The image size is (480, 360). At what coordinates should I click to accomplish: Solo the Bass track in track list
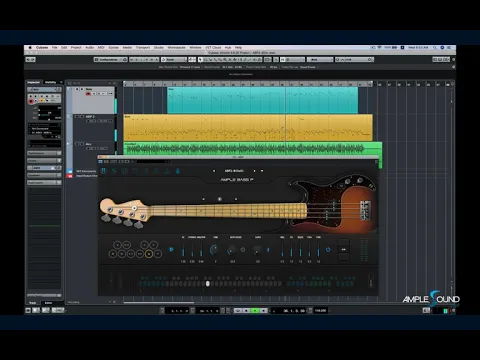coord(82,89)
